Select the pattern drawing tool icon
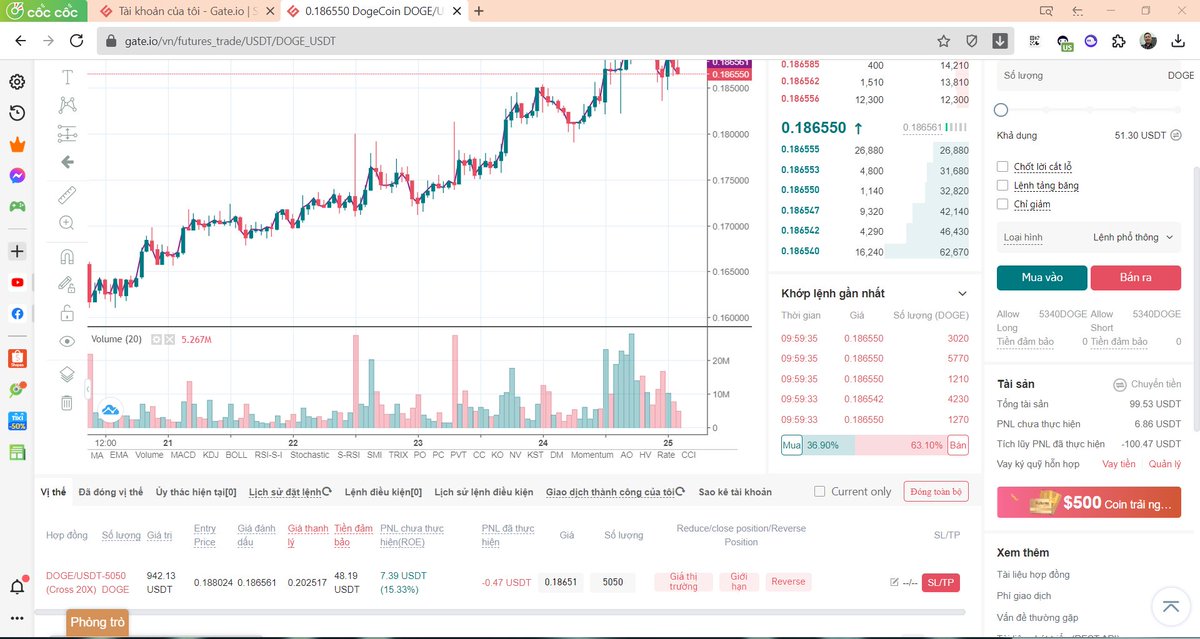This screenshot has height=639, width=1200. [x=67, y=105]
